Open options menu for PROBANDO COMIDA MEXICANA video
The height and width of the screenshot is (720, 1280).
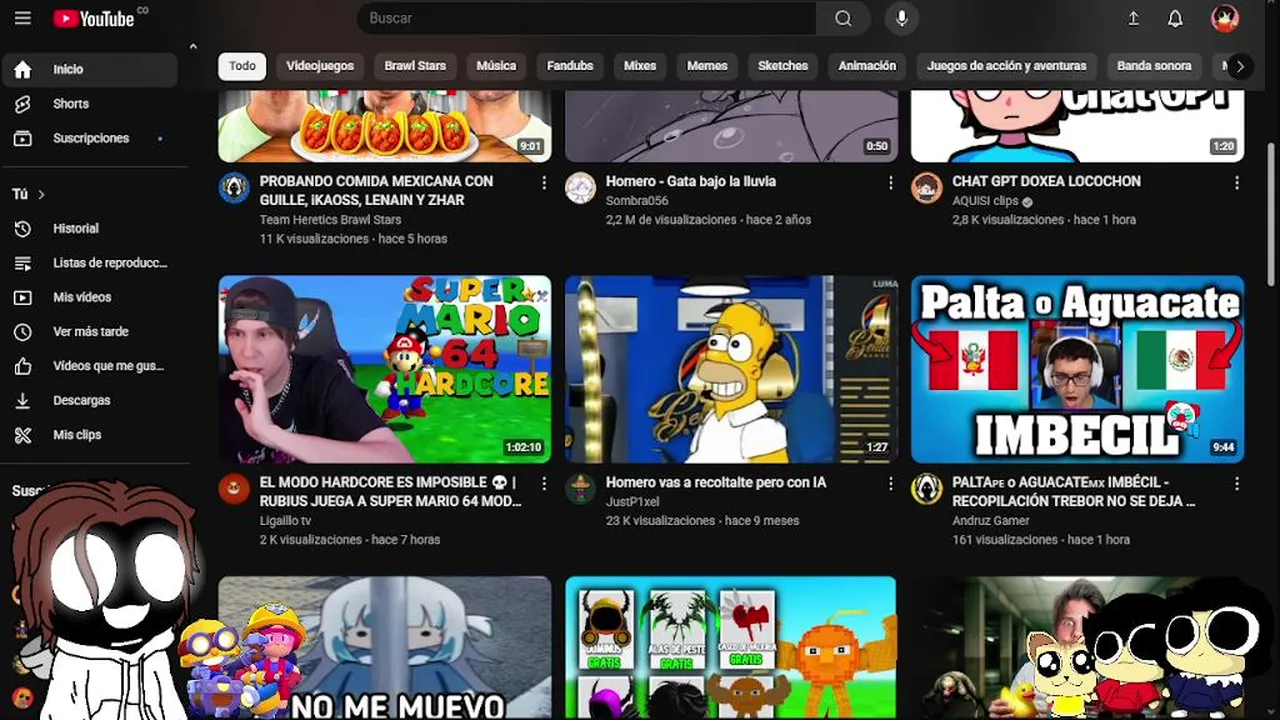tap(544, 183)
